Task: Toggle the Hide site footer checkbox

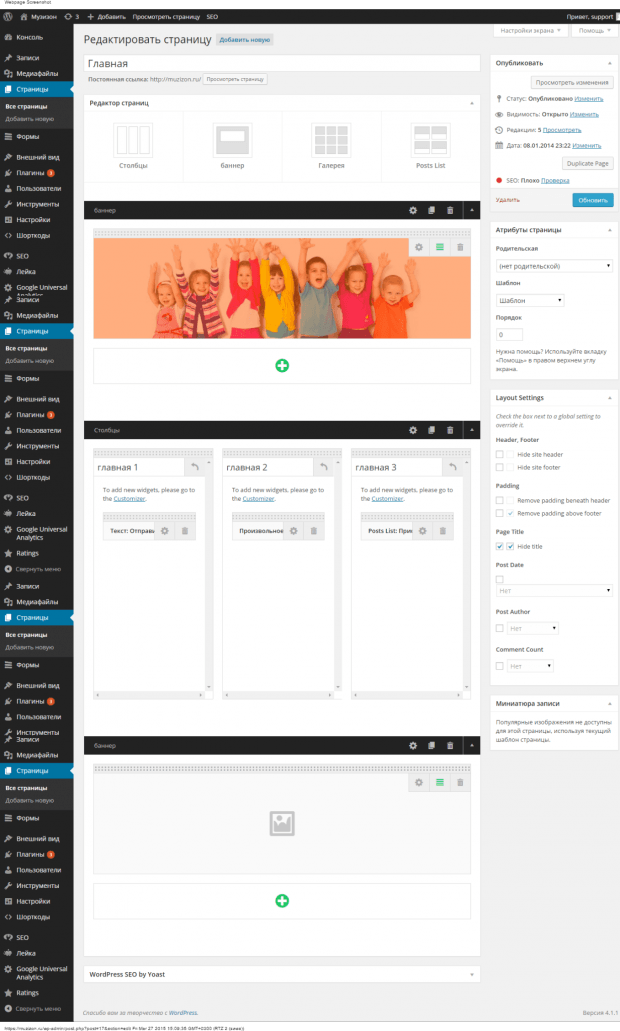Action: click(x=499, y=467)
